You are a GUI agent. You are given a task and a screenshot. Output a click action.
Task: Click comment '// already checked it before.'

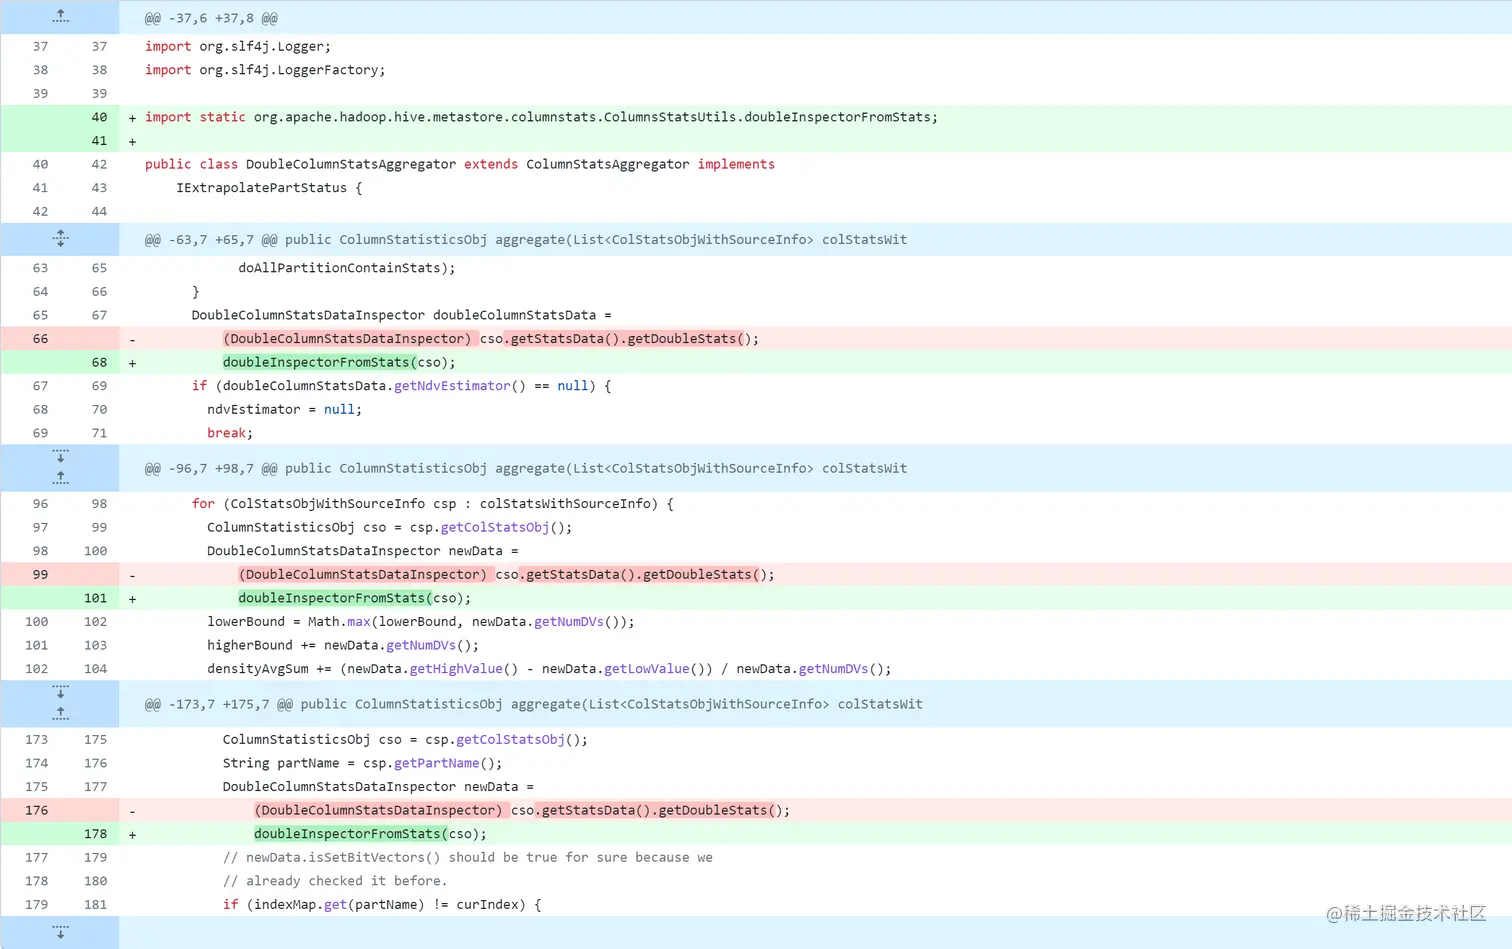[335, 881]
